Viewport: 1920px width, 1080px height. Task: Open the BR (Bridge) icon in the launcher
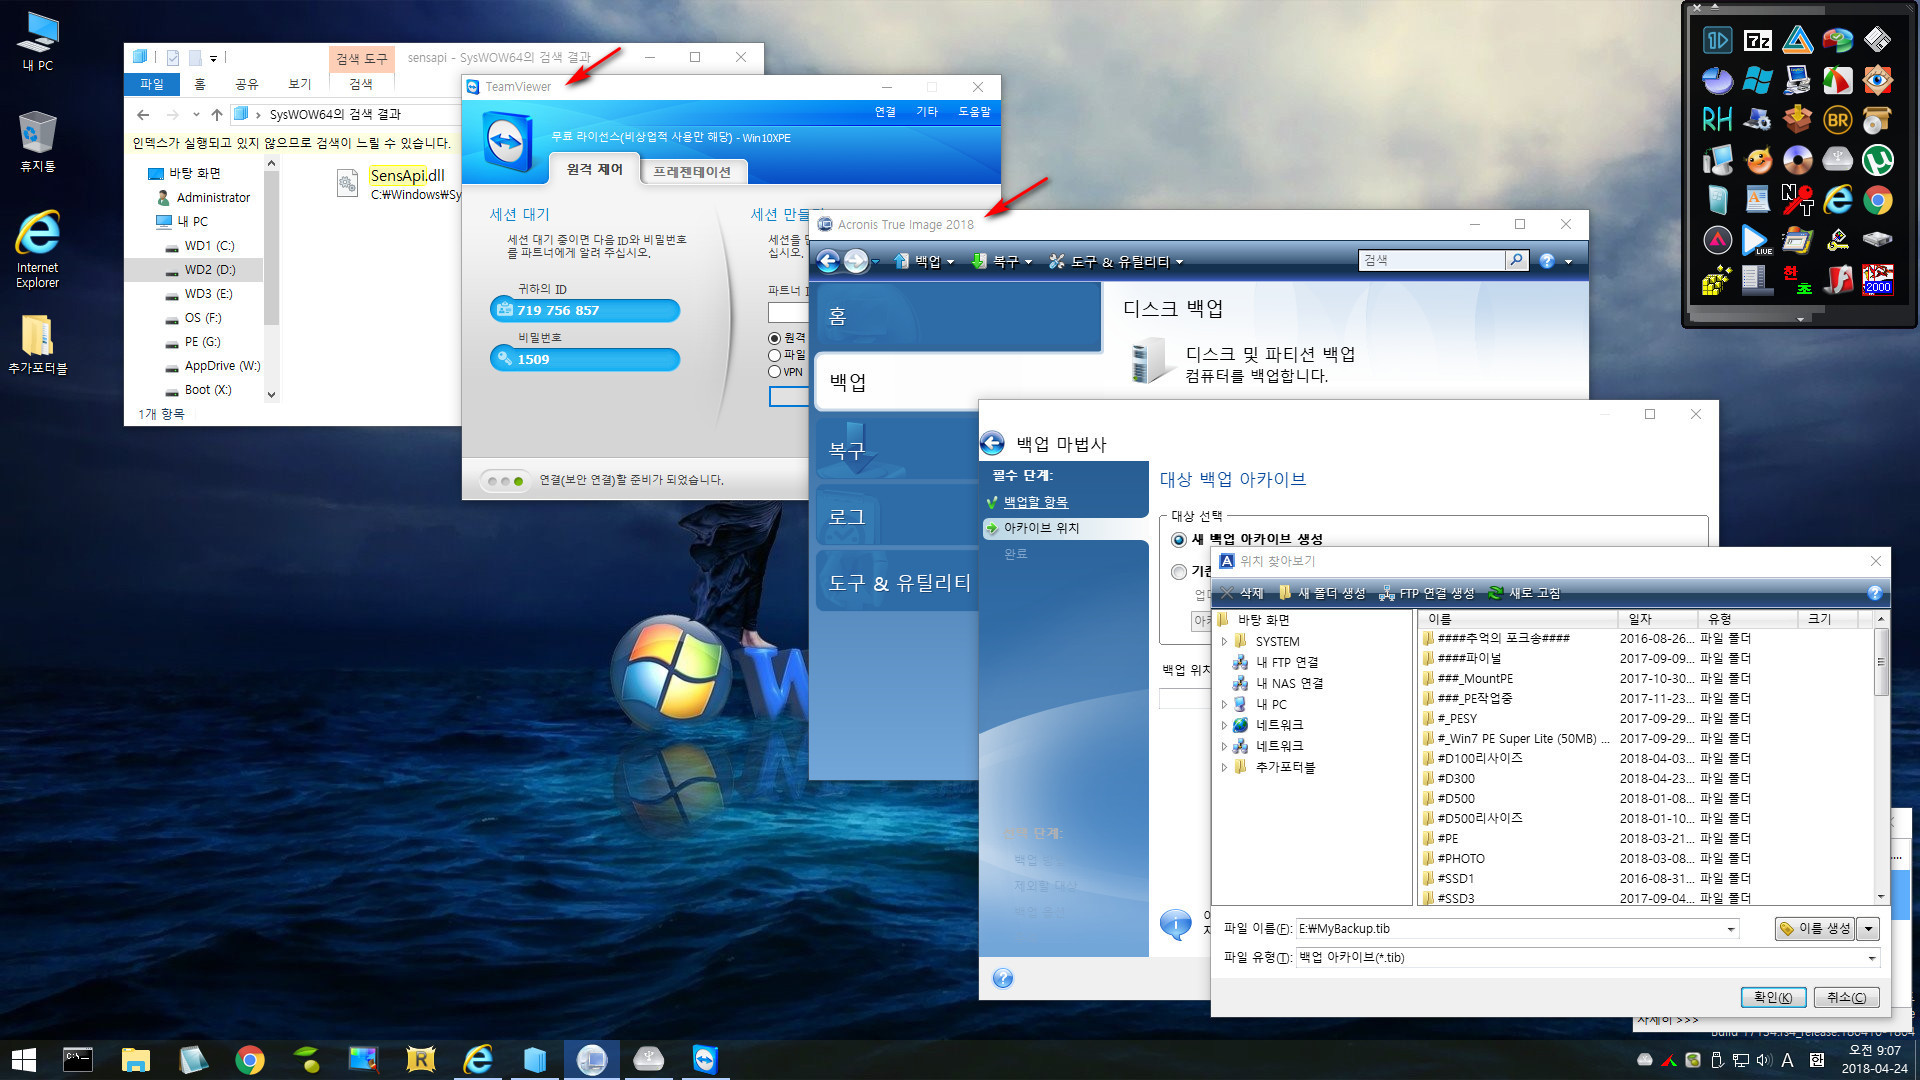coord(1837,120)
